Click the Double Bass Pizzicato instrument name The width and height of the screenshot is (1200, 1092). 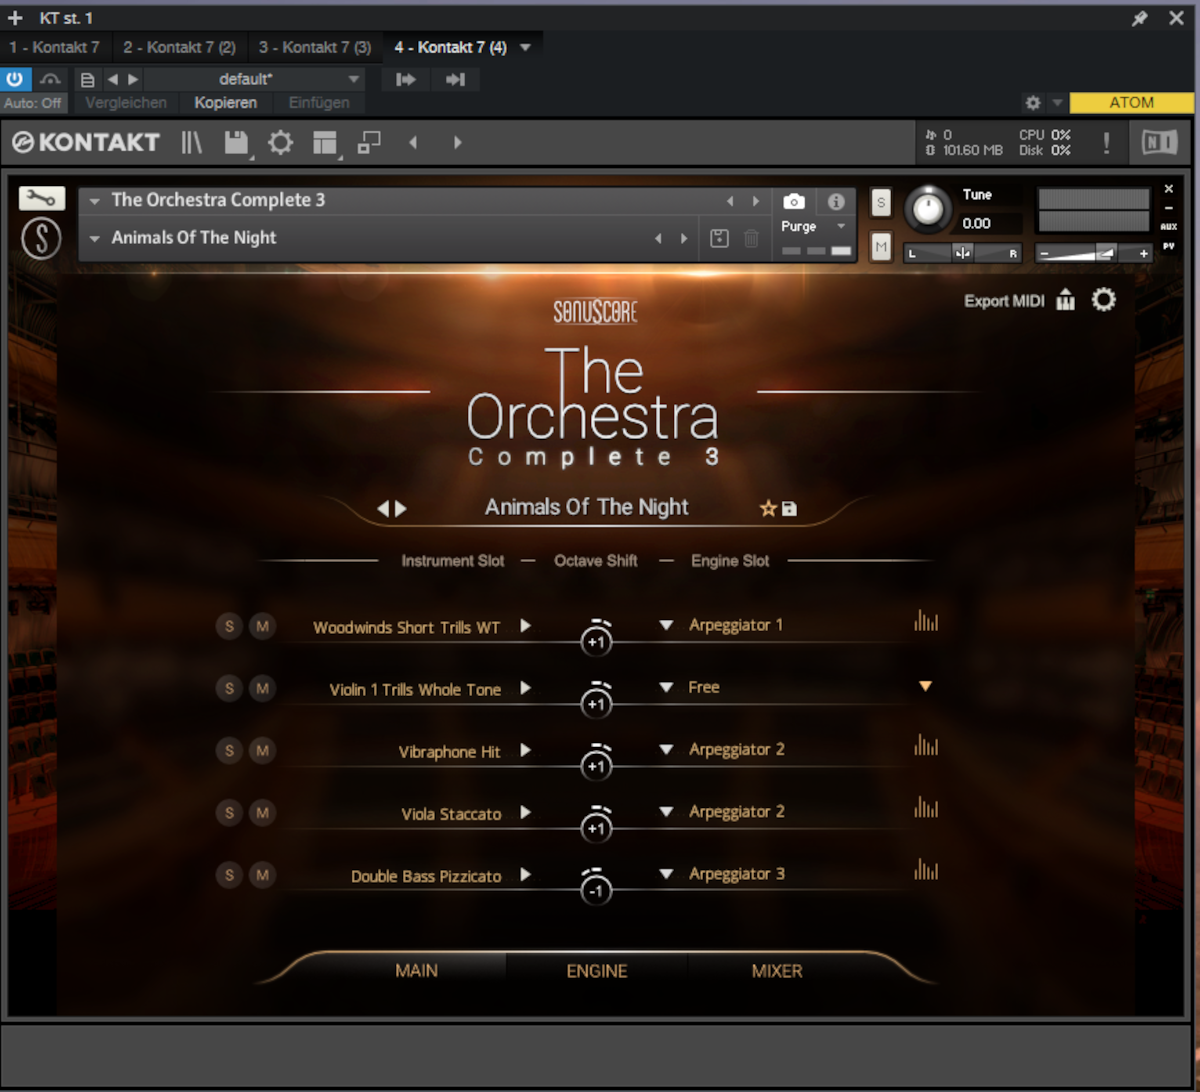click(426, 876)
